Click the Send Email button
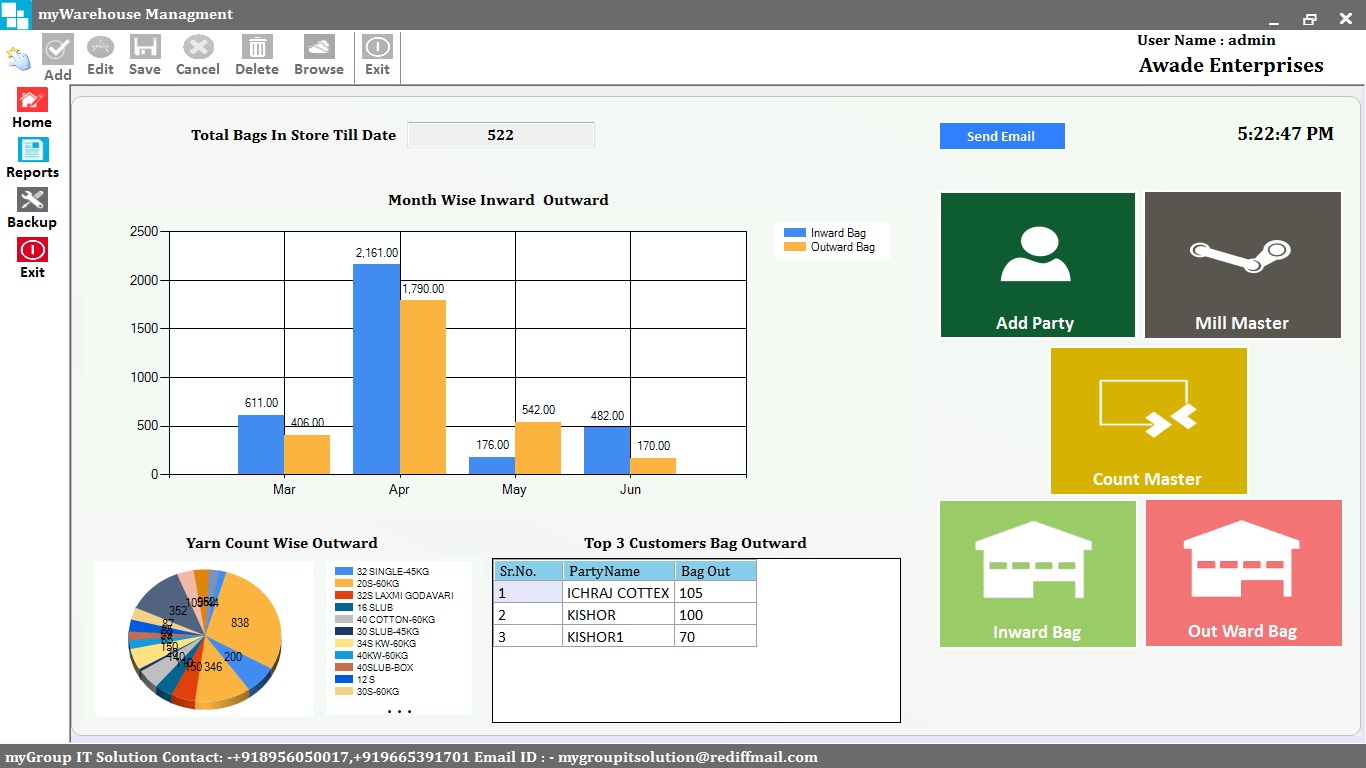The width and height of the screenshot is (1366, 768). pyautogui.click(x=1001, y=136)
